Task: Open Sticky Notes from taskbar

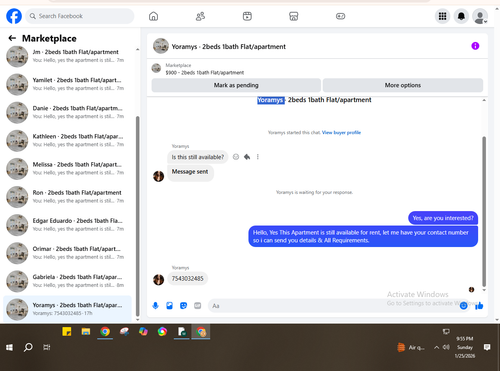Action: click(67, 332)
